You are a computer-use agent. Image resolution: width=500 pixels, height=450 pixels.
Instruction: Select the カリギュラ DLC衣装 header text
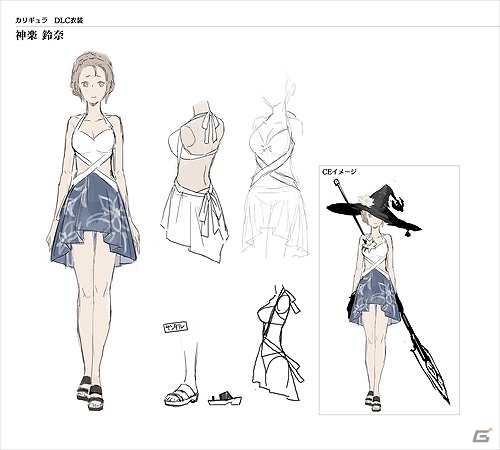coord(49,20)
